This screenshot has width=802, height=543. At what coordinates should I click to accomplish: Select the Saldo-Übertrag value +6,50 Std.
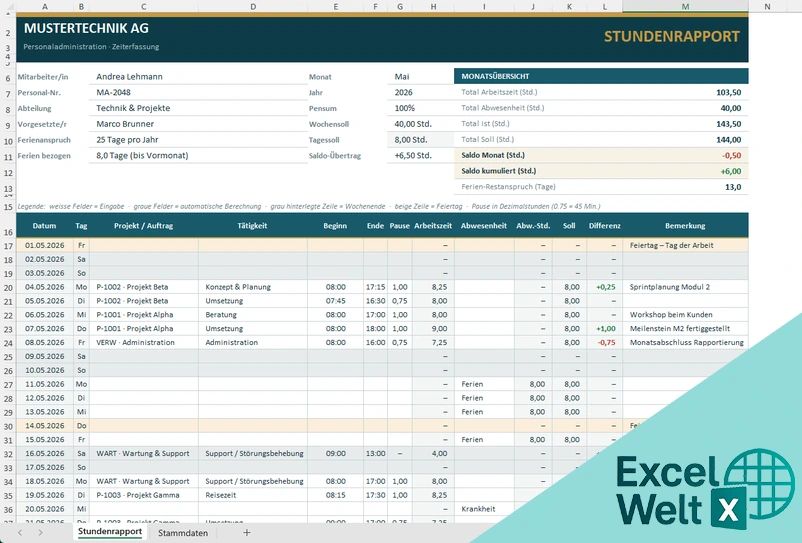(x=420, y=155)
